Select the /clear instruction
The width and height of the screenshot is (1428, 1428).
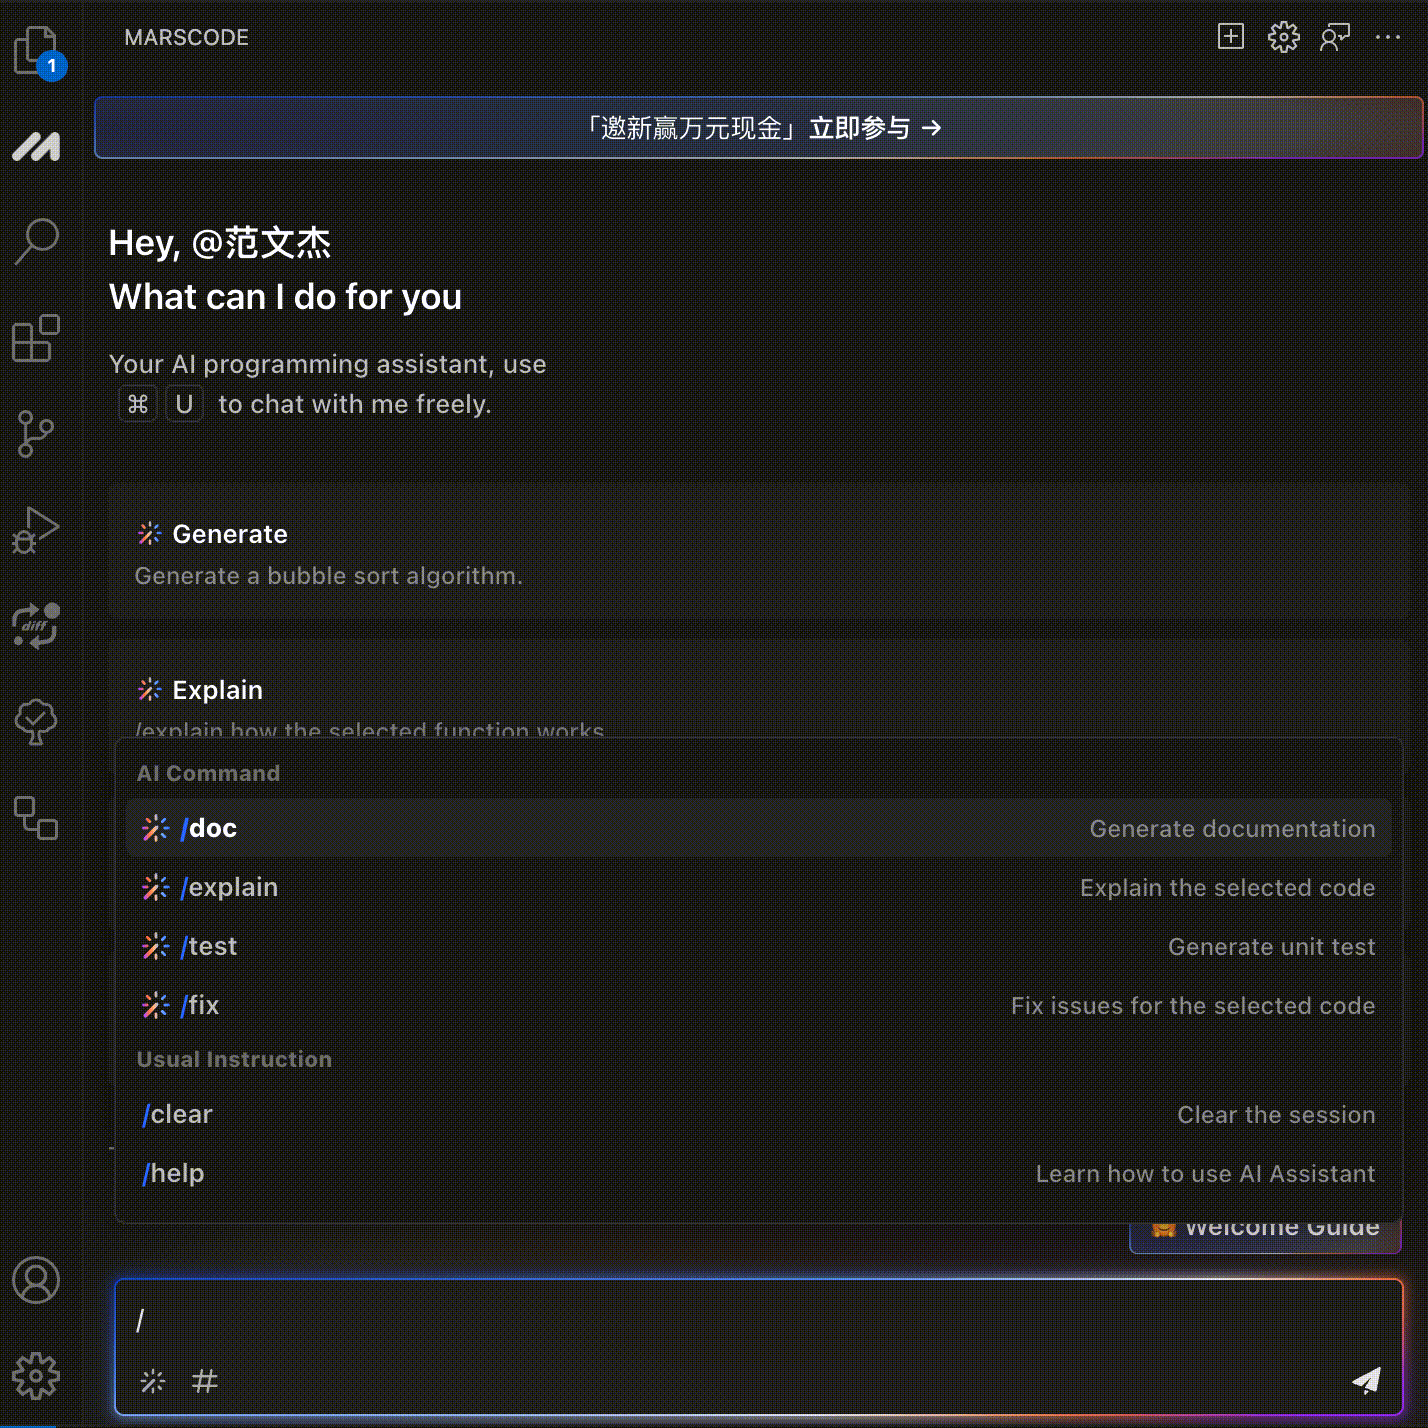(x=759, y=1114)
